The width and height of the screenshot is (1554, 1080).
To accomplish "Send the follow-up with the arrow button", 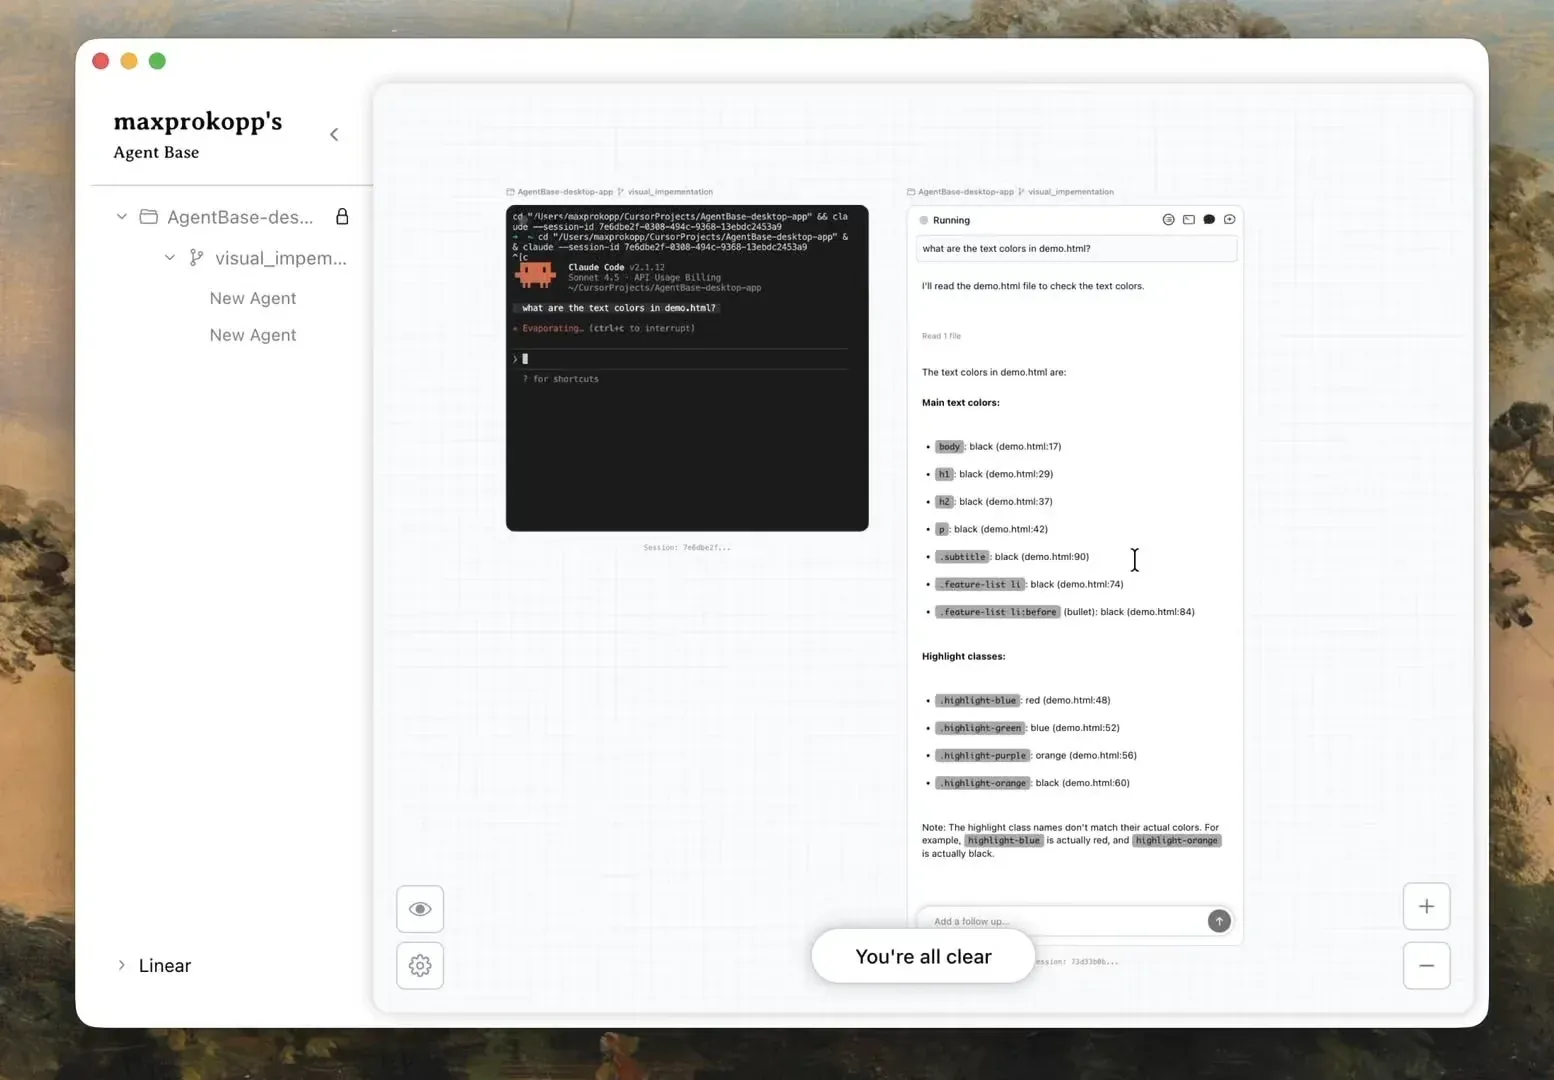I will point(1219,921).
